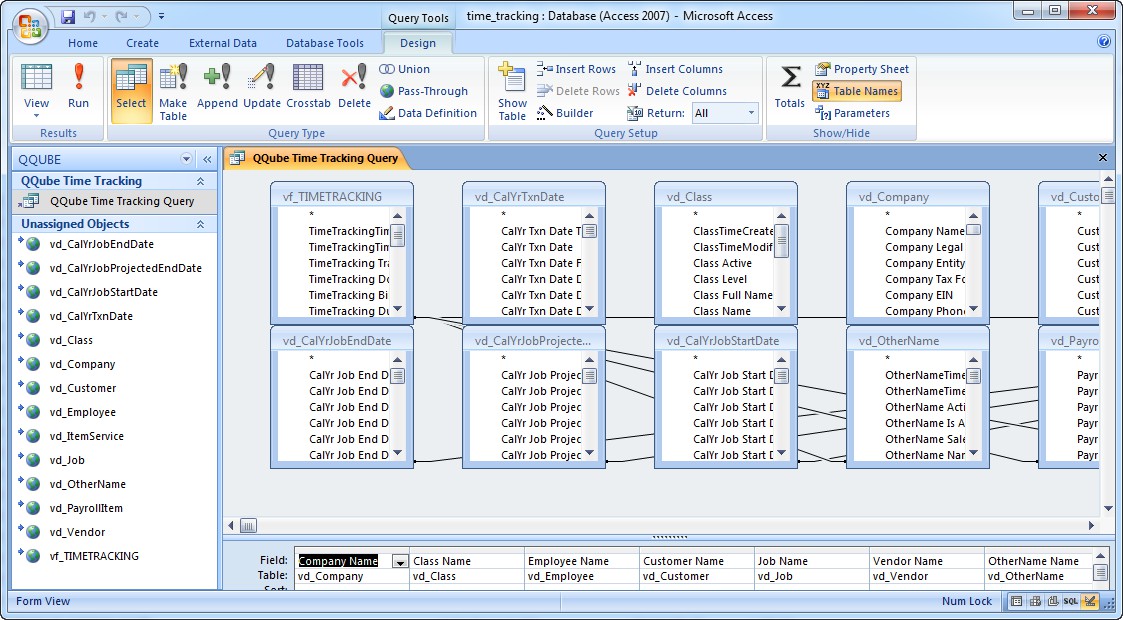1123x620 pixels.
Task: Collapse the navigation pane with shutter button
Action: pos(207,159)
